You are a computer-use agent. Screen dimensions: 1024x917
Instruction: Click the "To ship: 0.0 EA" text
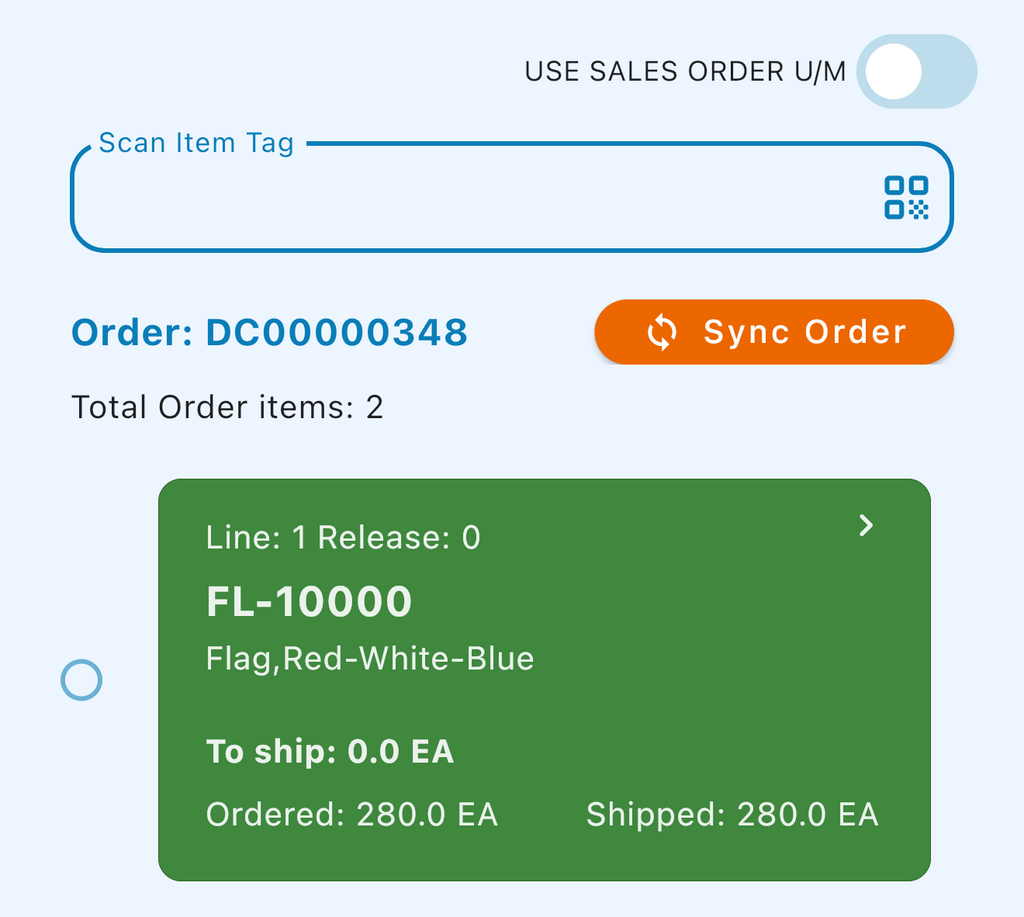[330, 751]
